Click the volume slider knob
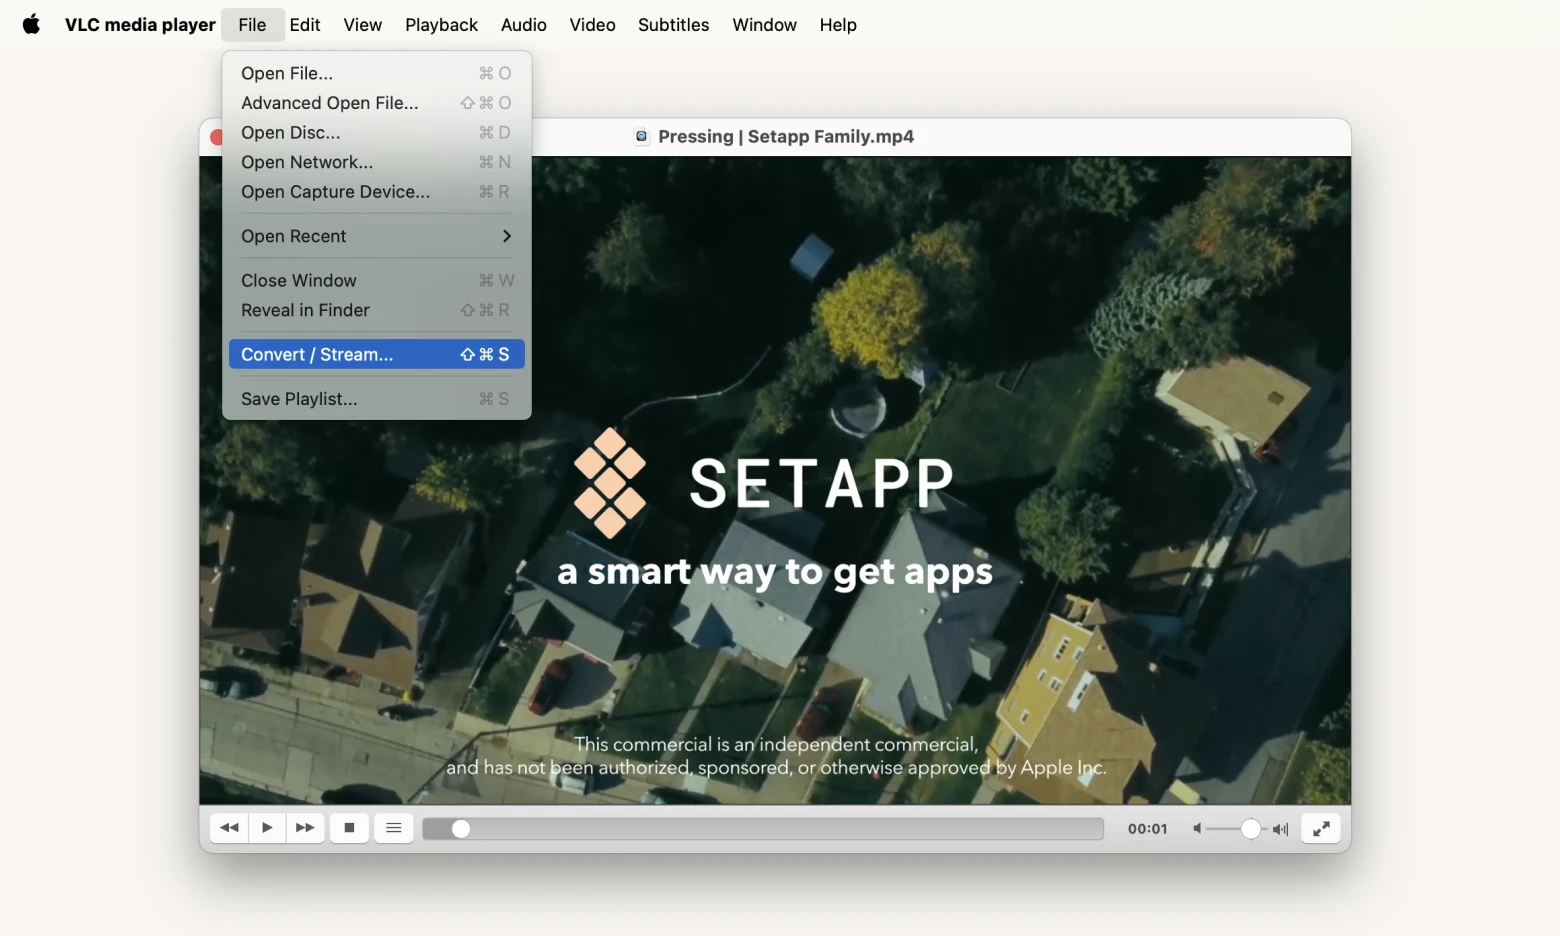Viewport: 1560px width, 936px height. click(x=1250, y=829)
